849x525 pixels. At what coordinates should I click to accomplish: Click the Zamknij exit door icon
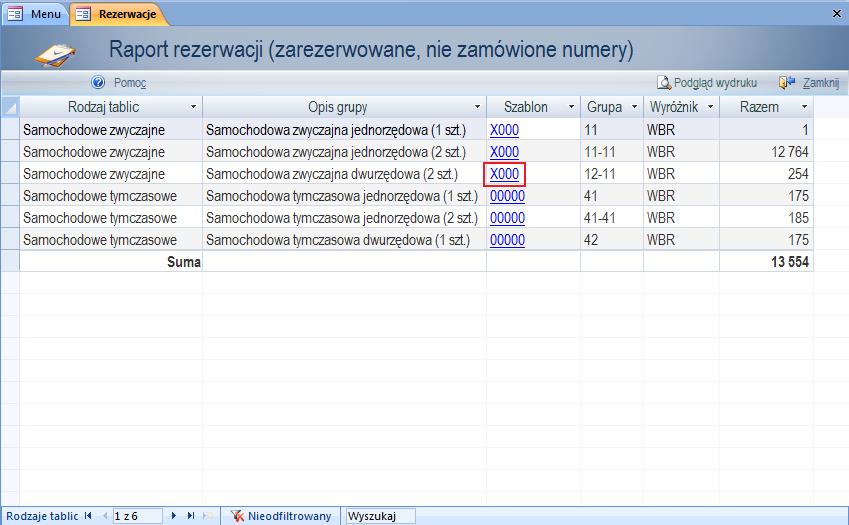pos(787,83)
